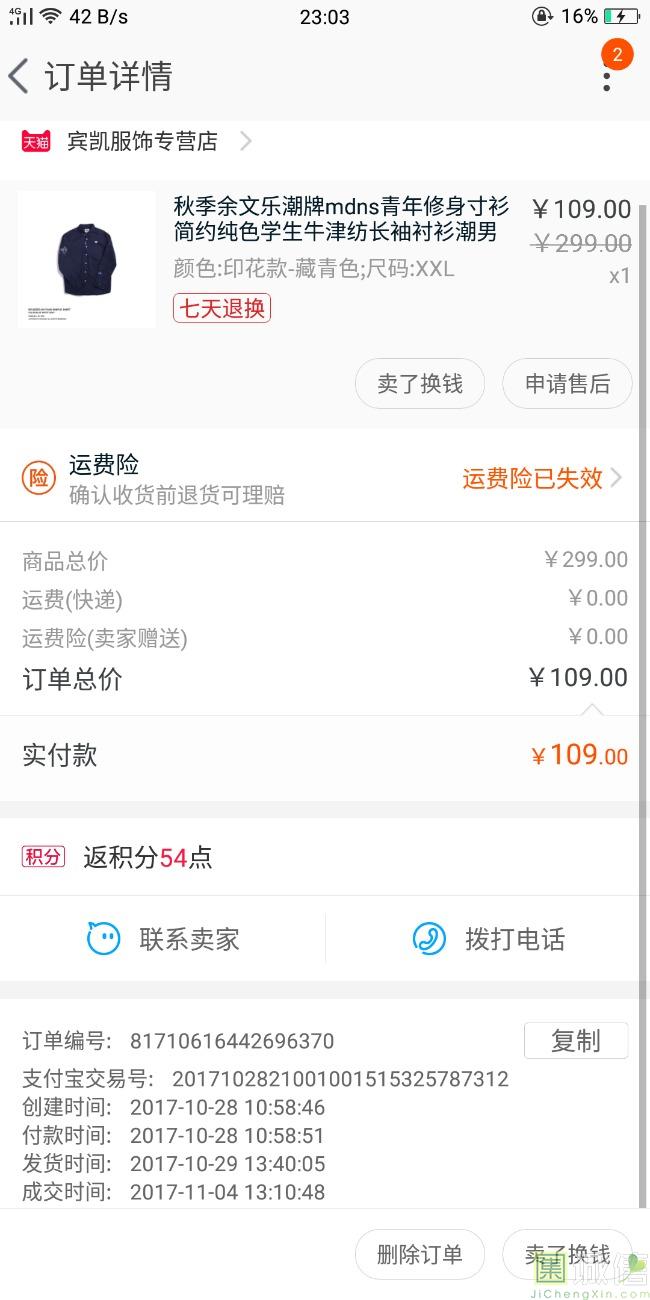Open the three-dot more options menu
650x1300 pixels.
(606, 79)
